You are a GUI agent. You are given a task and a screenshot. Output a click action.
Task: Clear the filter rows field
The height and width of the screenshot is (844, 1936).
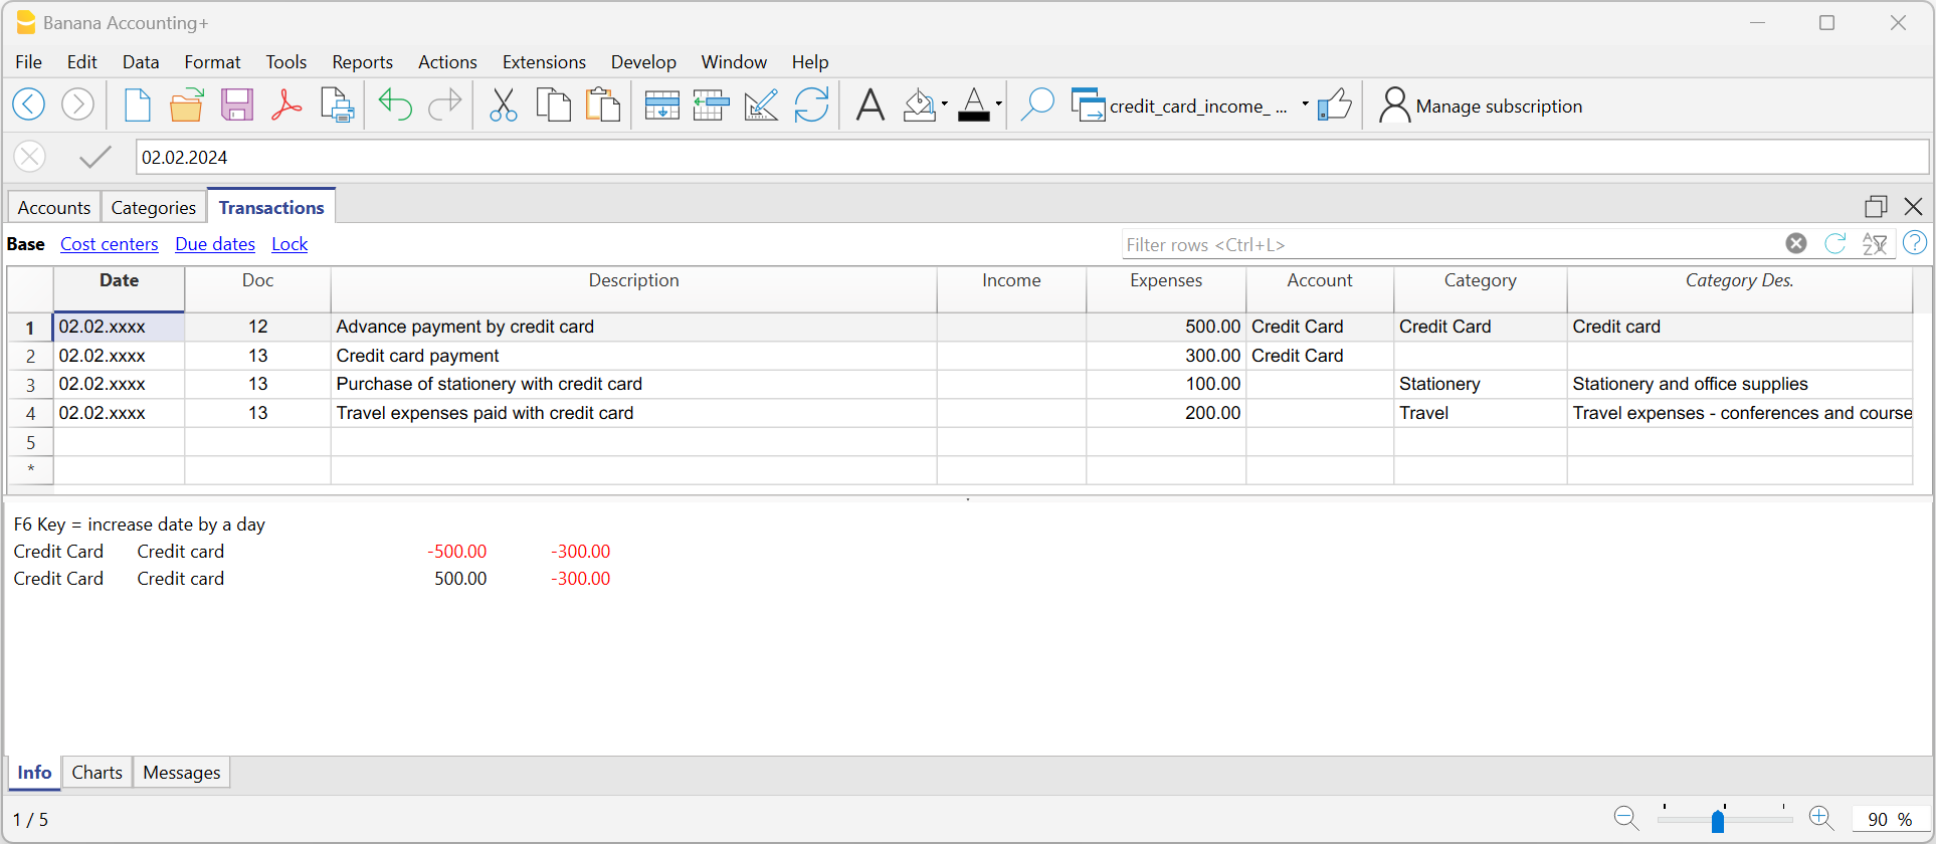click(x=1796, y=243)
